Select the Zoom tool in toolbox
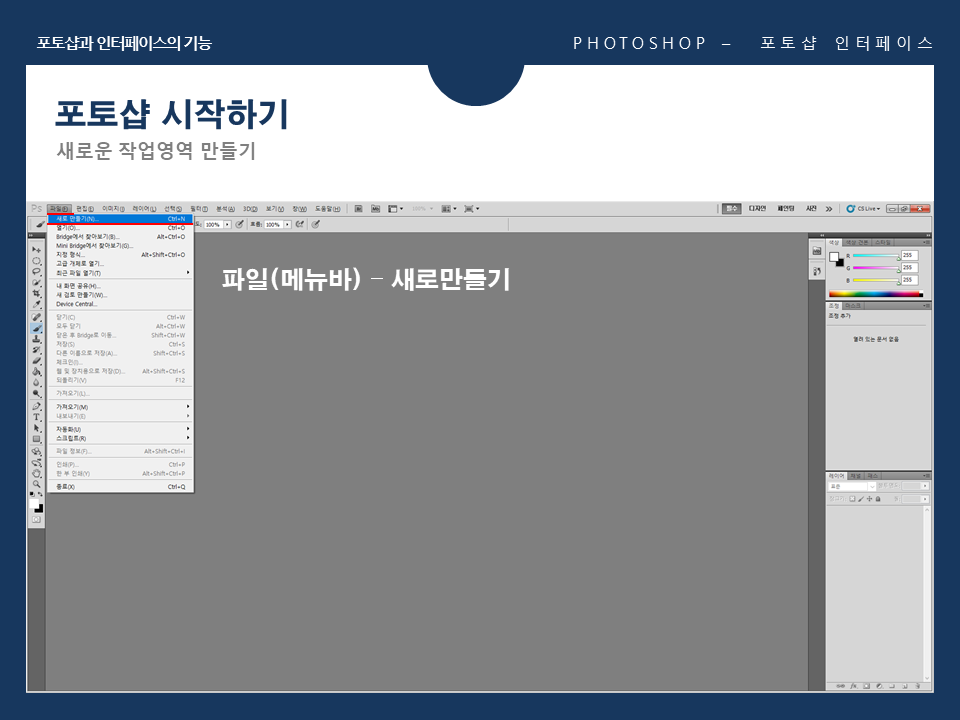This screenshot has width=960, height=720. (37, 484)
